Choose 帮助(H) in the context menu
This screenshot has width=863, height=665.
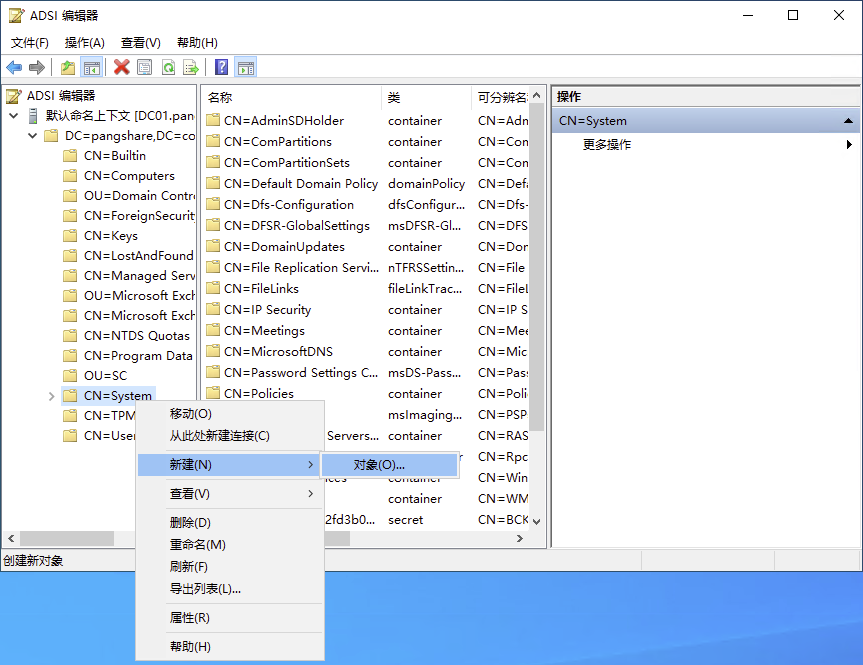(x=230, y=646)
